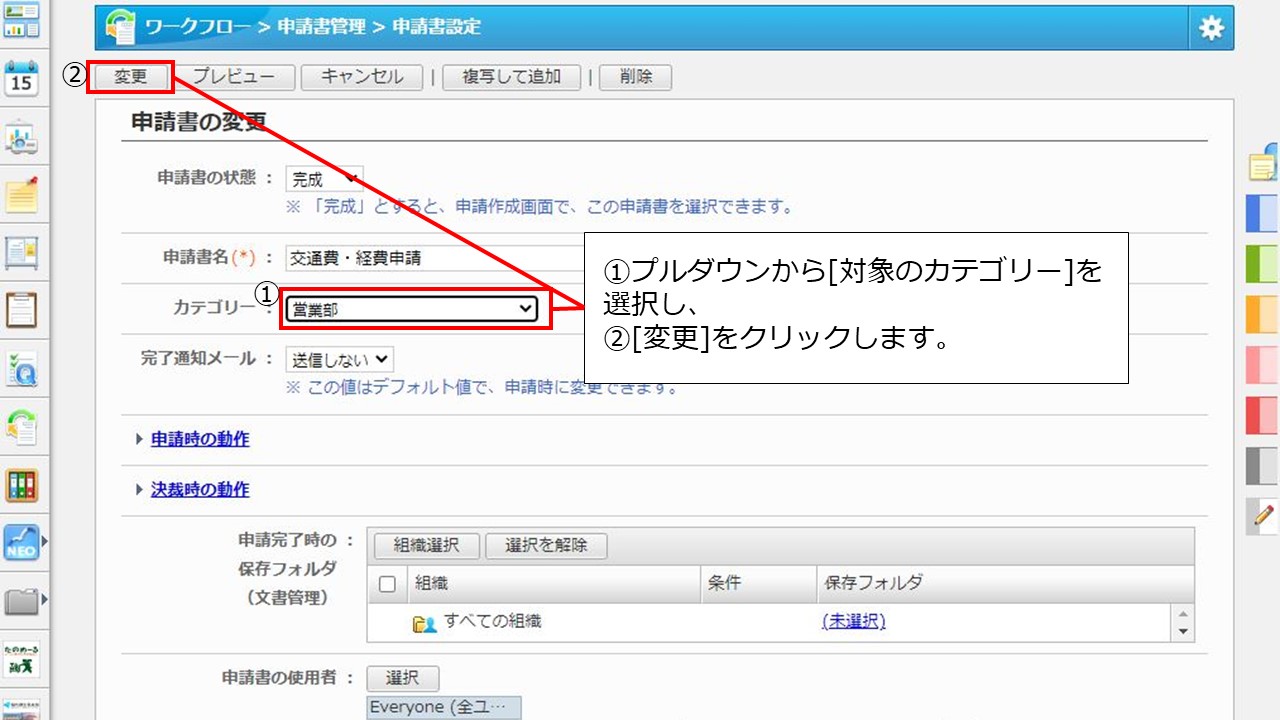Click the green running-figure banner icon
Screen dimensions: 1280x720
21,659
